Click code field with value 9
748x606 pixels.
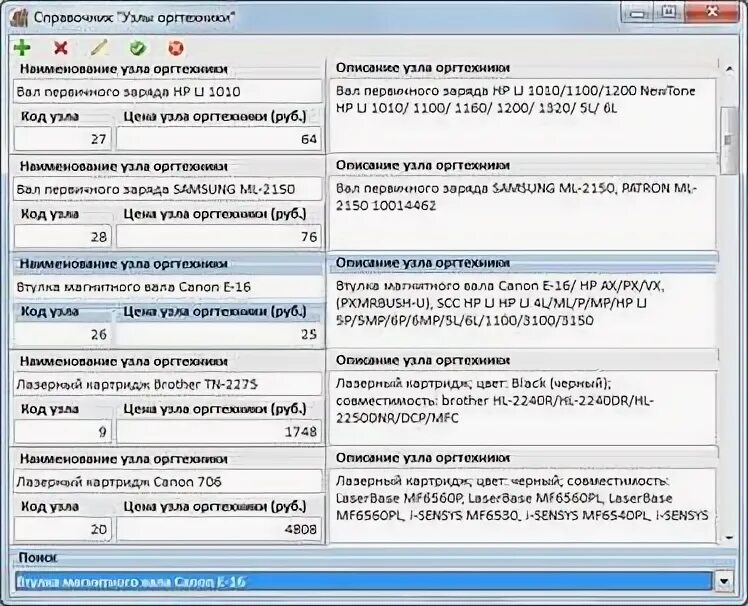(63, 431)
